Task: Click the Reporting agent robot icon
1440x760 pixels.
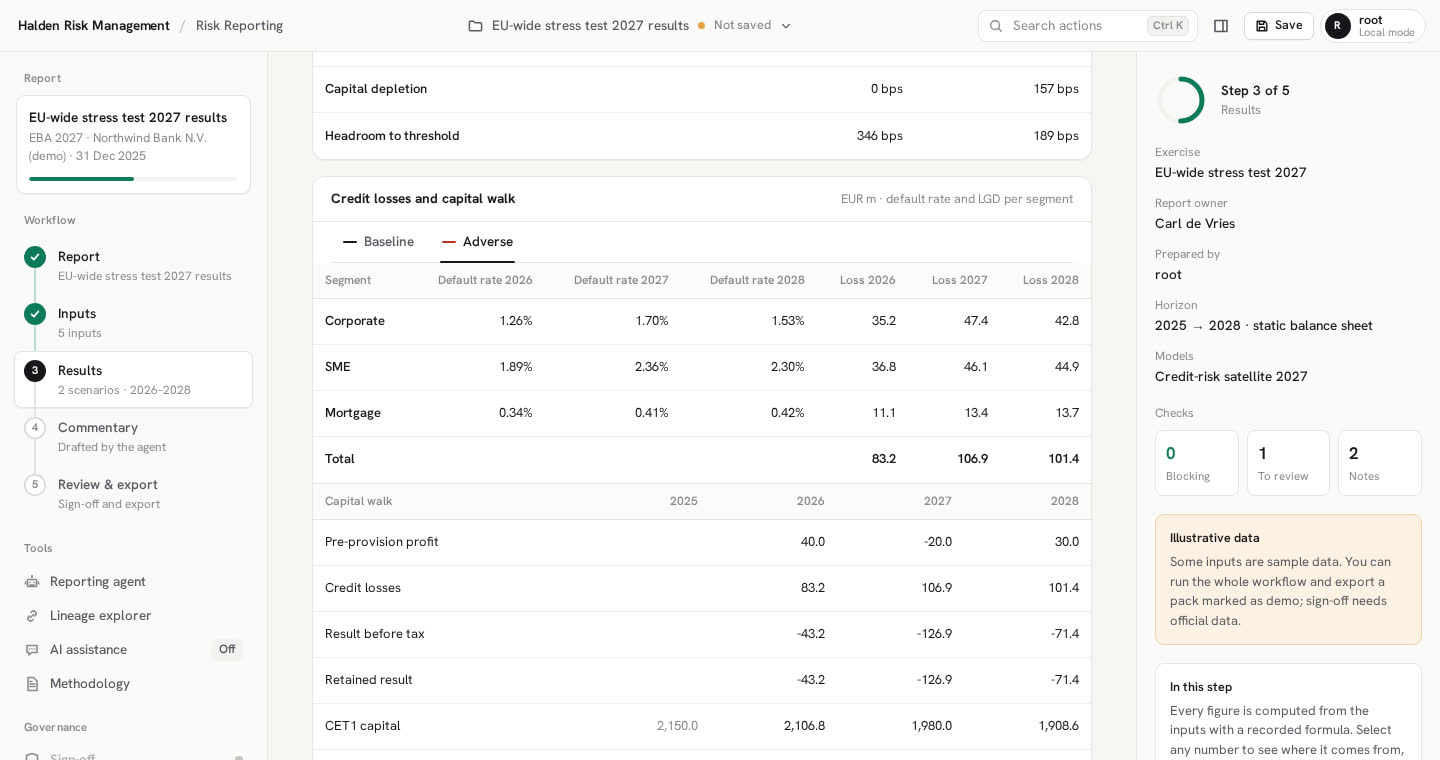Action: 32,582
